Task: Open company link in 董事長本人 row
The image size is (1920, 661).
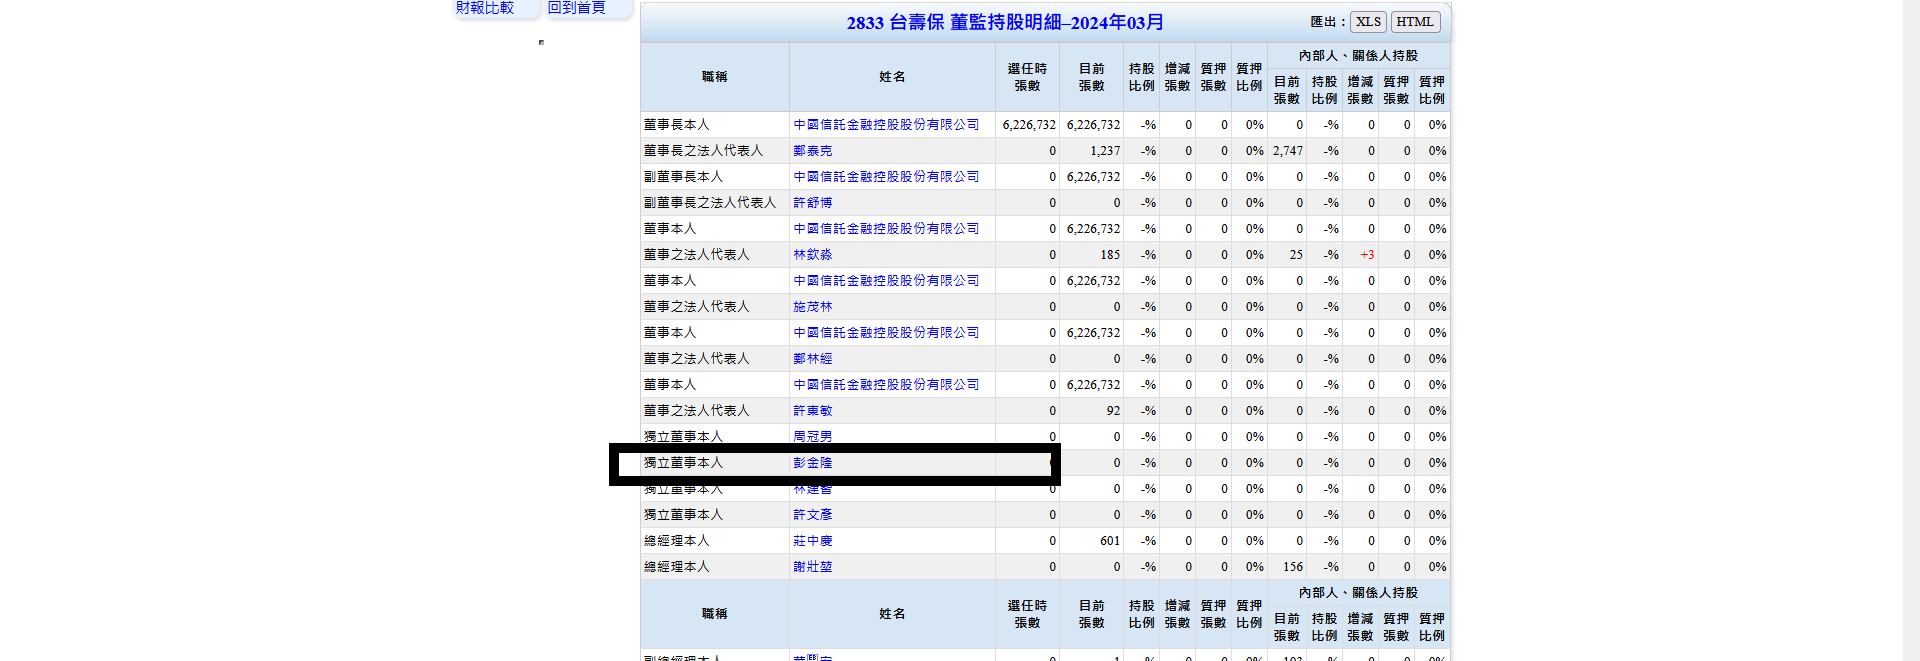Action: pos(886,125)
